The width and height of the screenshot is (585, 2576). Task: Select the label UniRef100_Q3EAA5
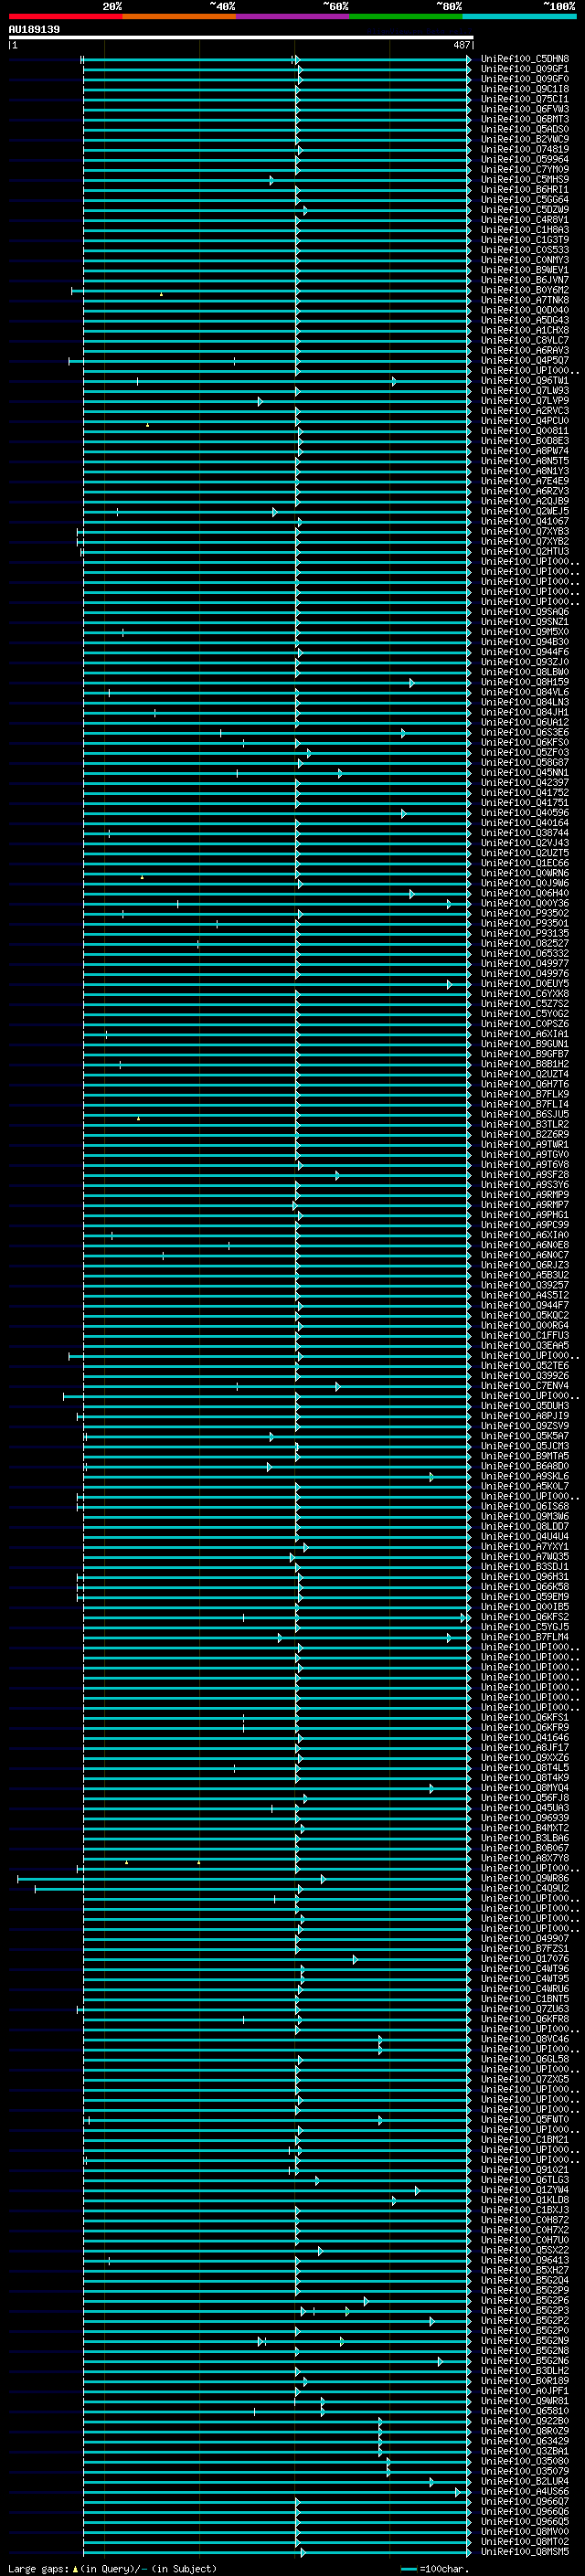point(525,1346)
